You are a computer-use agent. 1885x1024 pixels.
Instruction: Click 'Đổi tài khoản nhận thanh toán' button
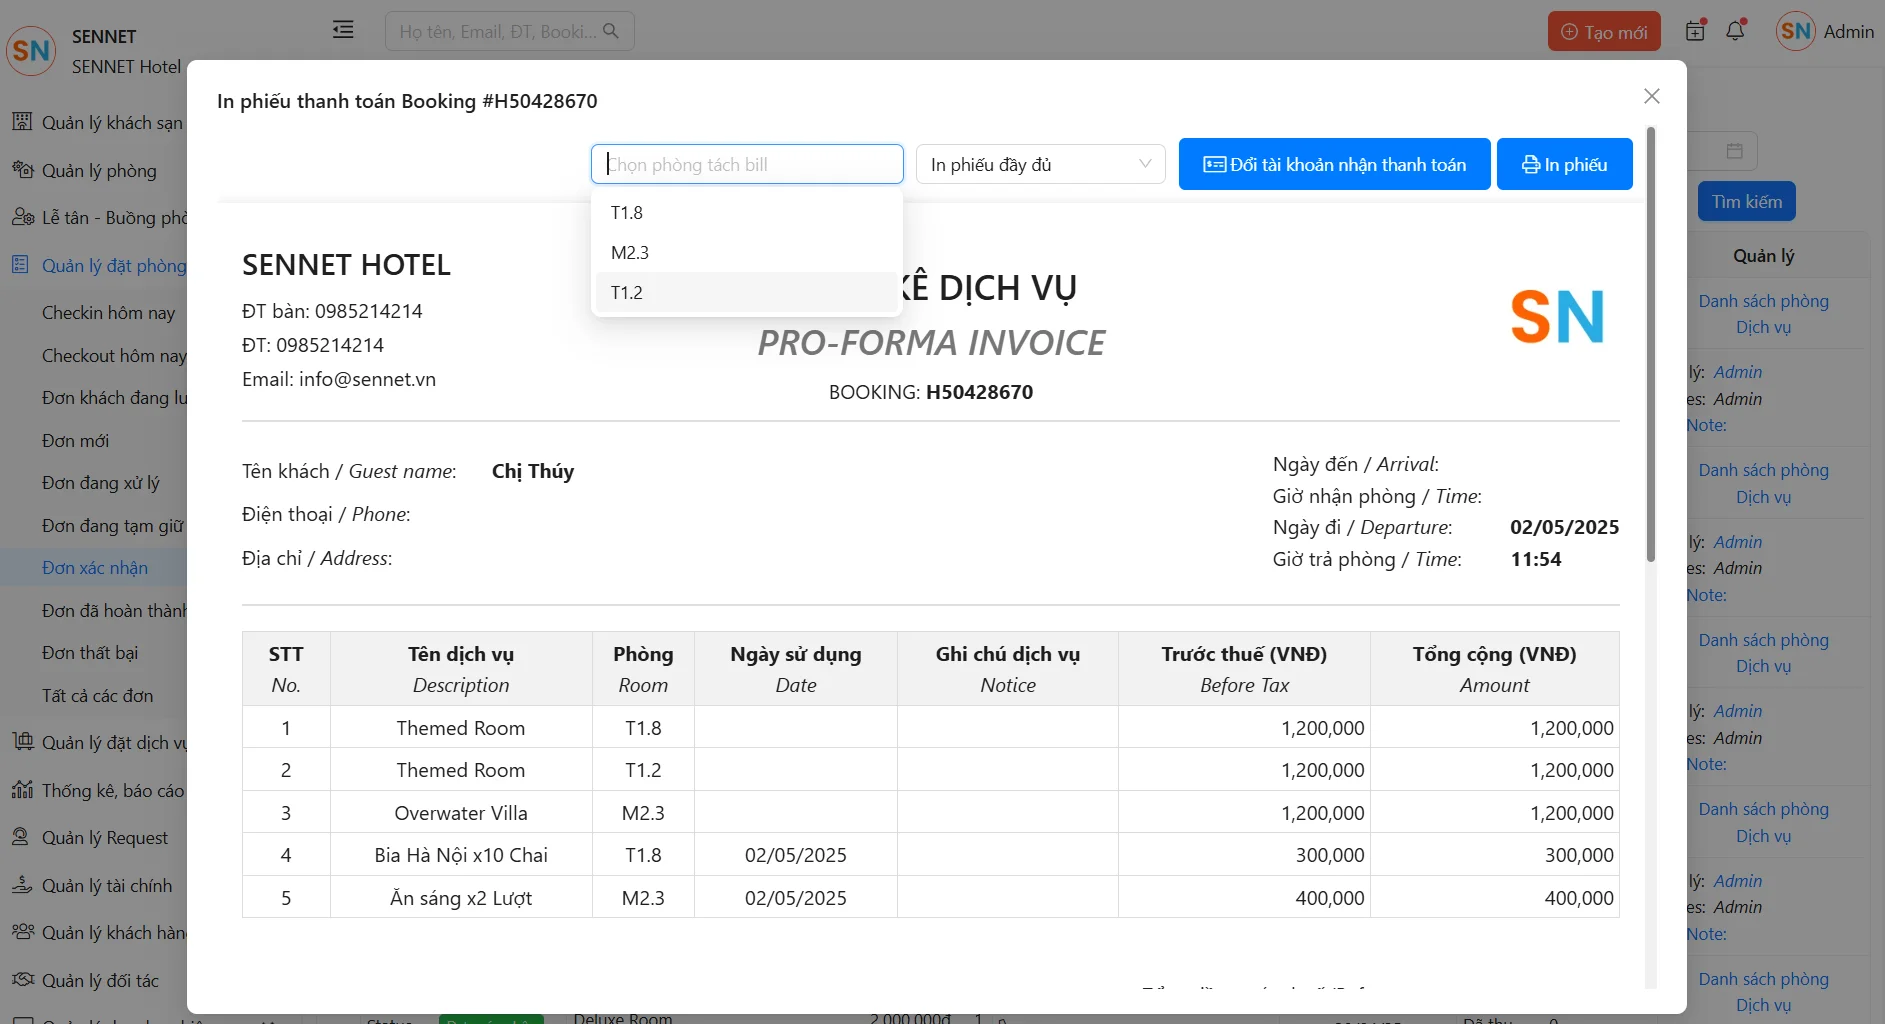click(1334, 165)
